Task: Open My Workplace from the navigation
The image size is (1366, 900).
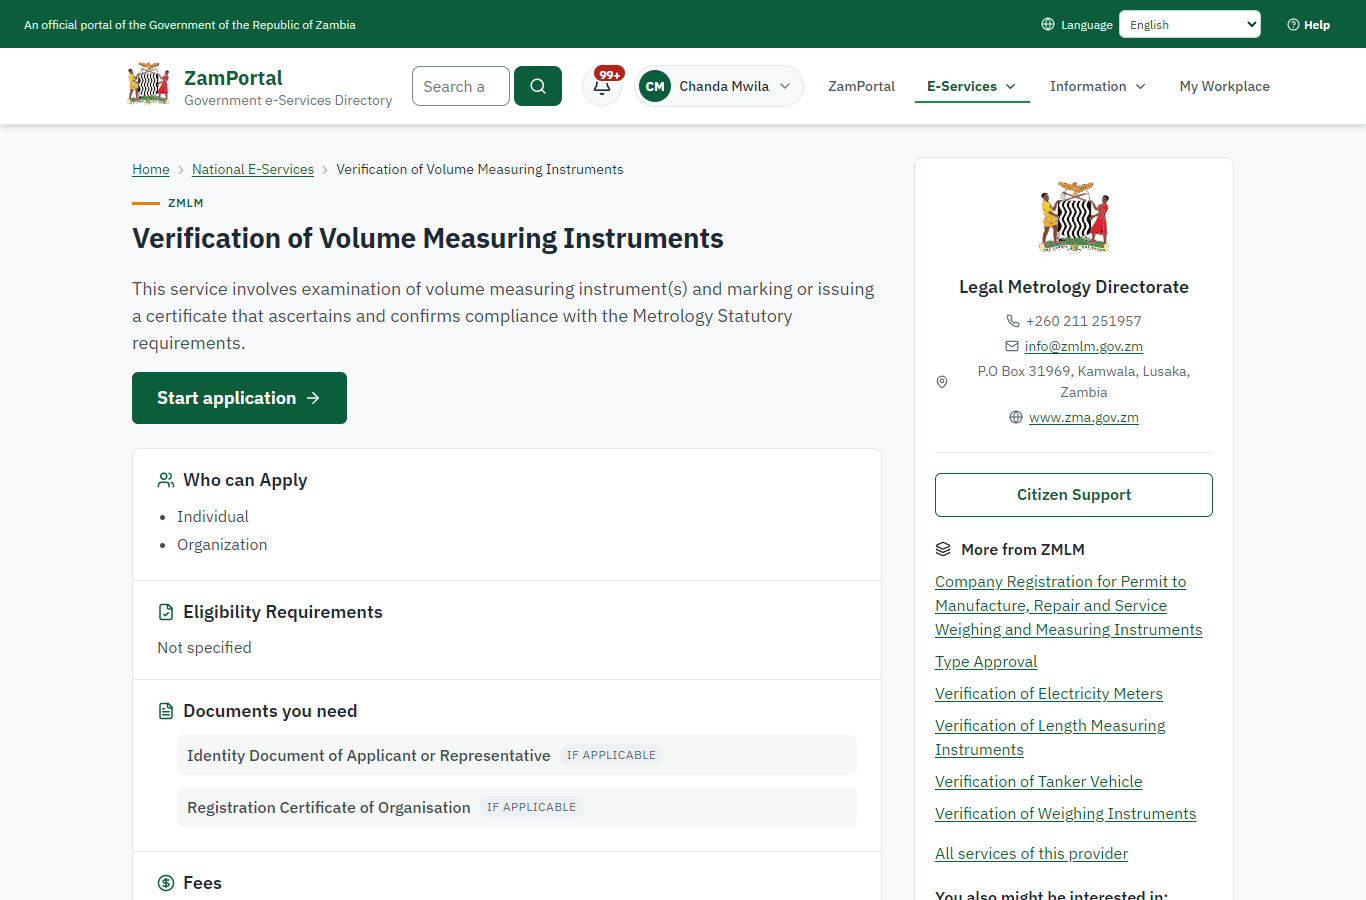Action: point(1225,86)
